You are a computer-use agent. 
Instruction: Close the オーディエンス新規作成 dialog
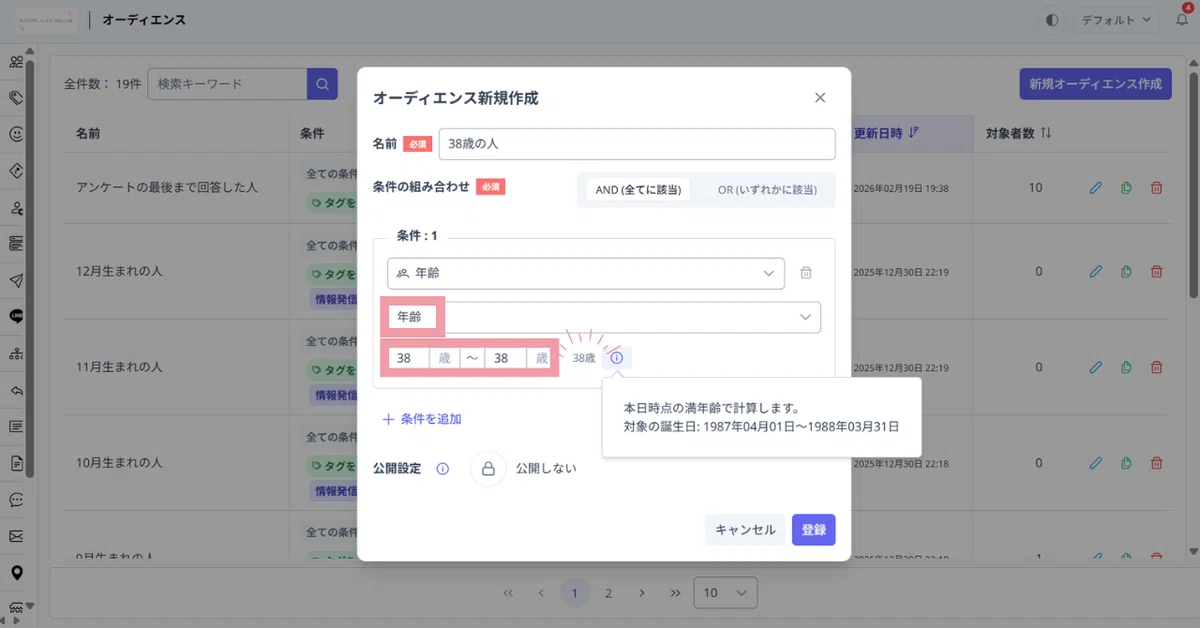point(820,97)
